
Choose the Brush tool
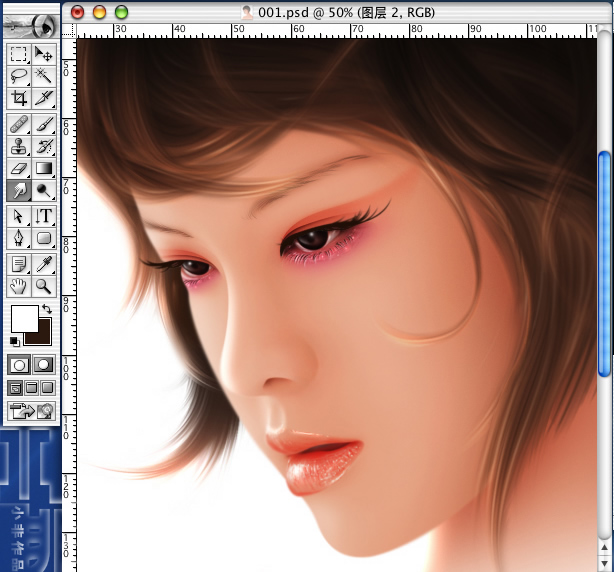pos(43,125)
